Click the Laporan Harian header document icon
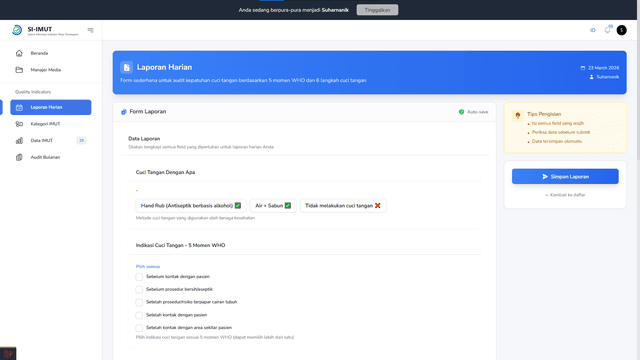 click(x=127, y=67)
